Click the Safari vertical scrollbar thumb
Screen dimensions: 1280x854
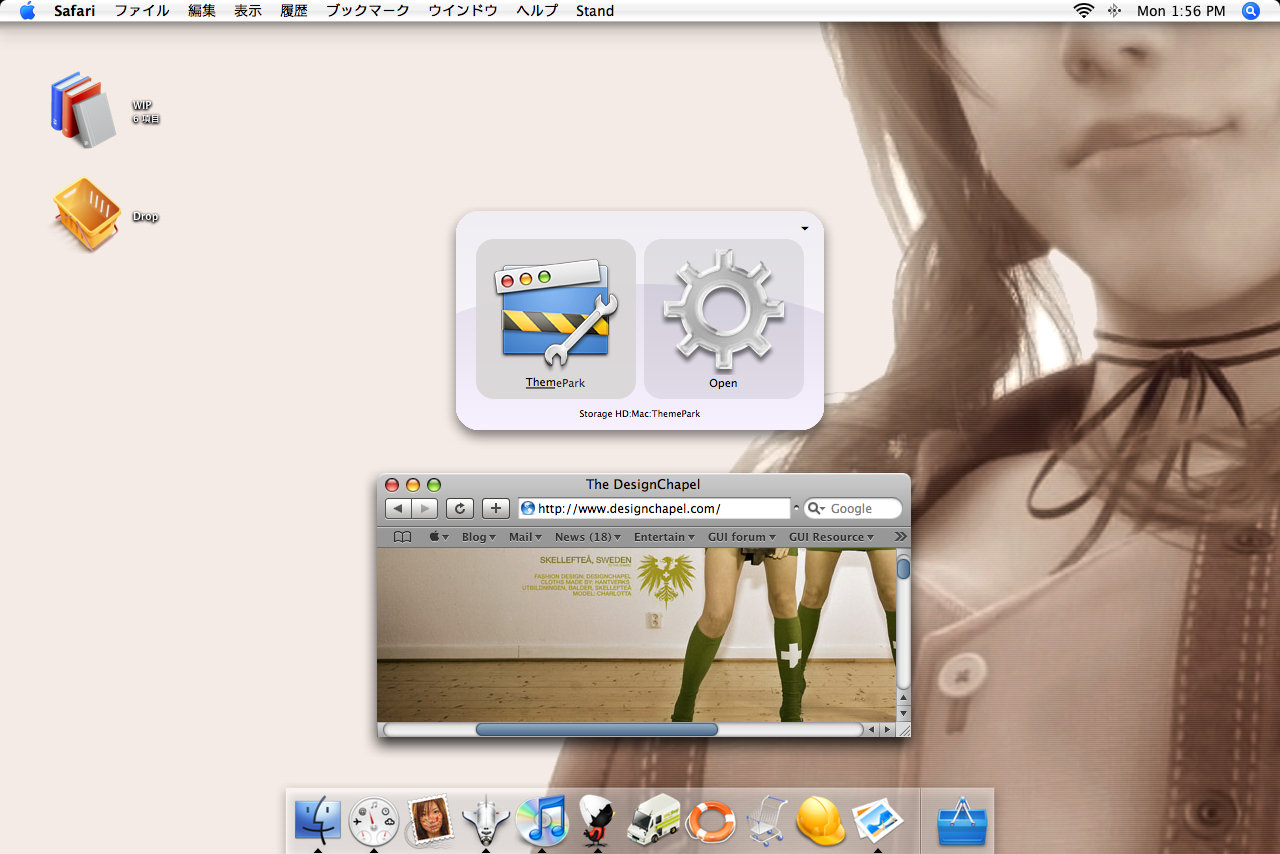pos(903,569)
